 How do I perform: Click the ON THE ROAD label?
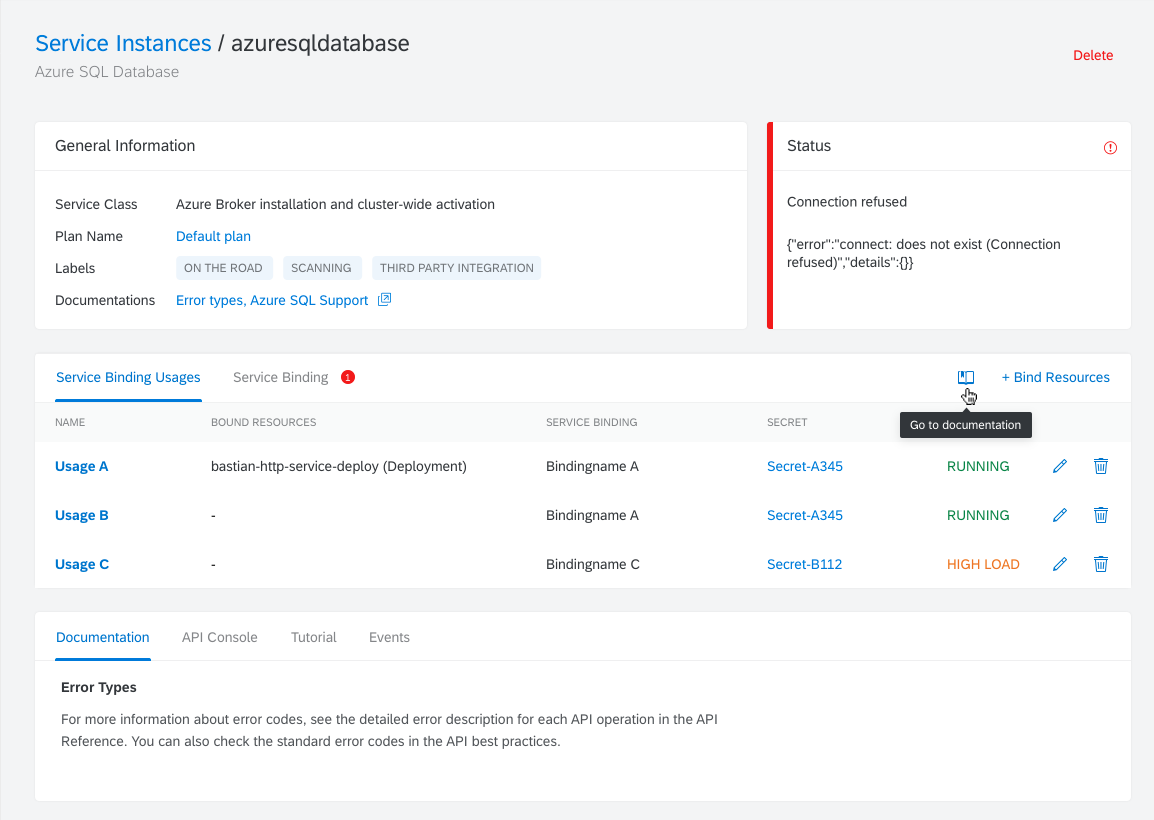point(224,268)
